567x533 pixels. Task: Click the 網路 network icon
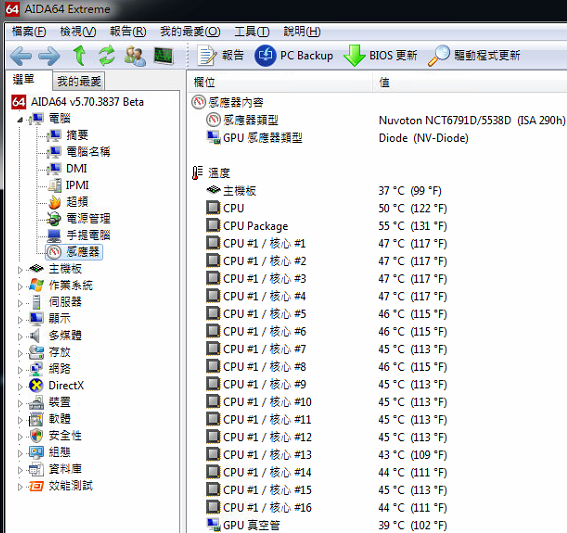pyautogui.click(x=36, y=369)
